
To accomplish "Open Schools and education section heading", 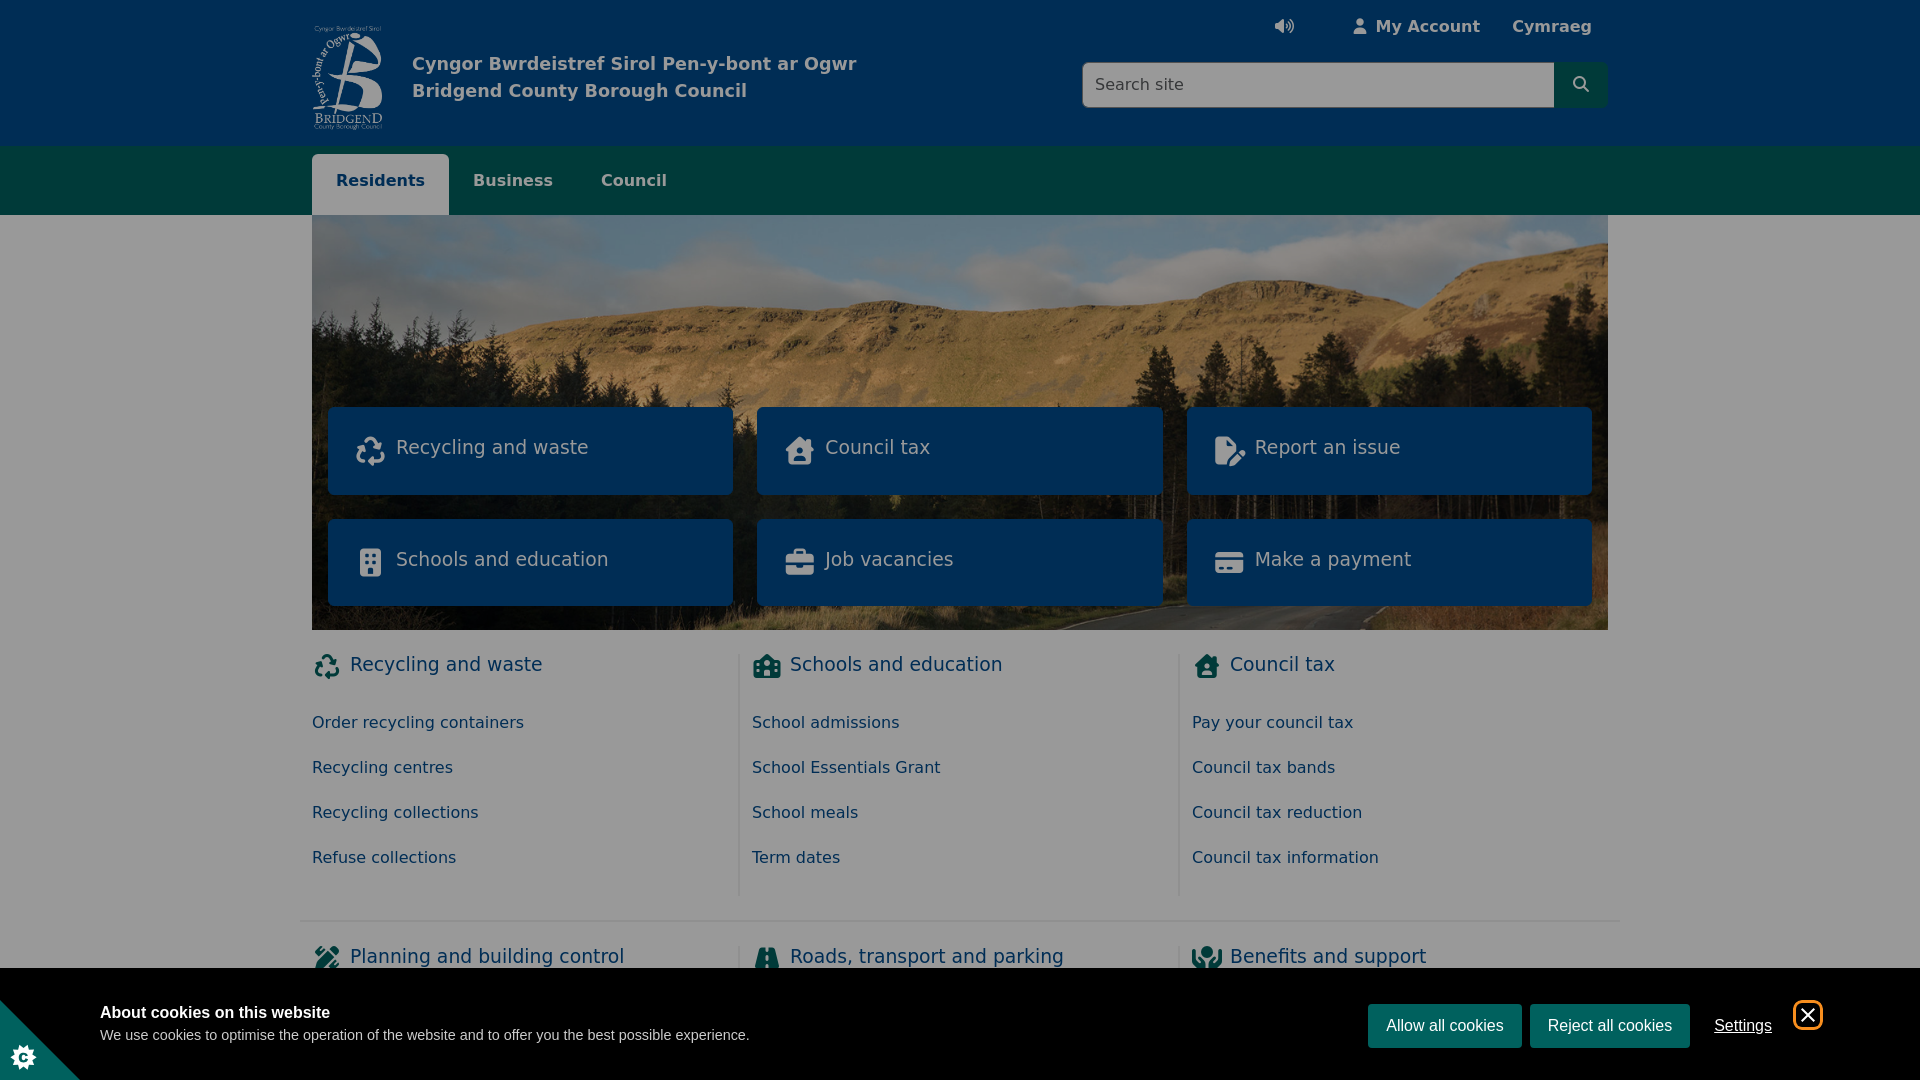I will click(896, 665).
